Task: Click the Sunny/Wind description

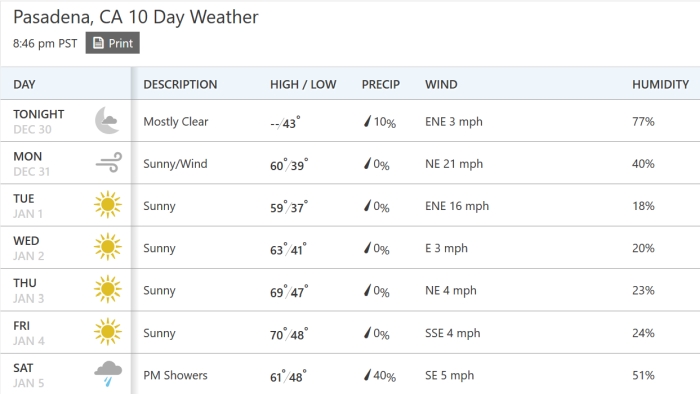Action: [x=175, y=164]
